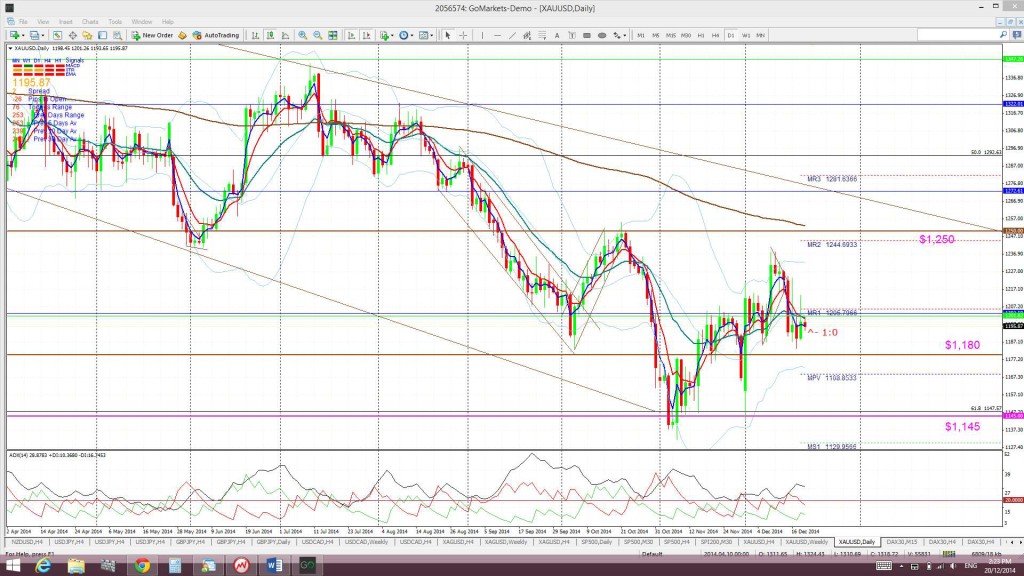Switch the chart to candlesticks type
This screenshot has width=1024, height=576.
click(x=270, y=35)
